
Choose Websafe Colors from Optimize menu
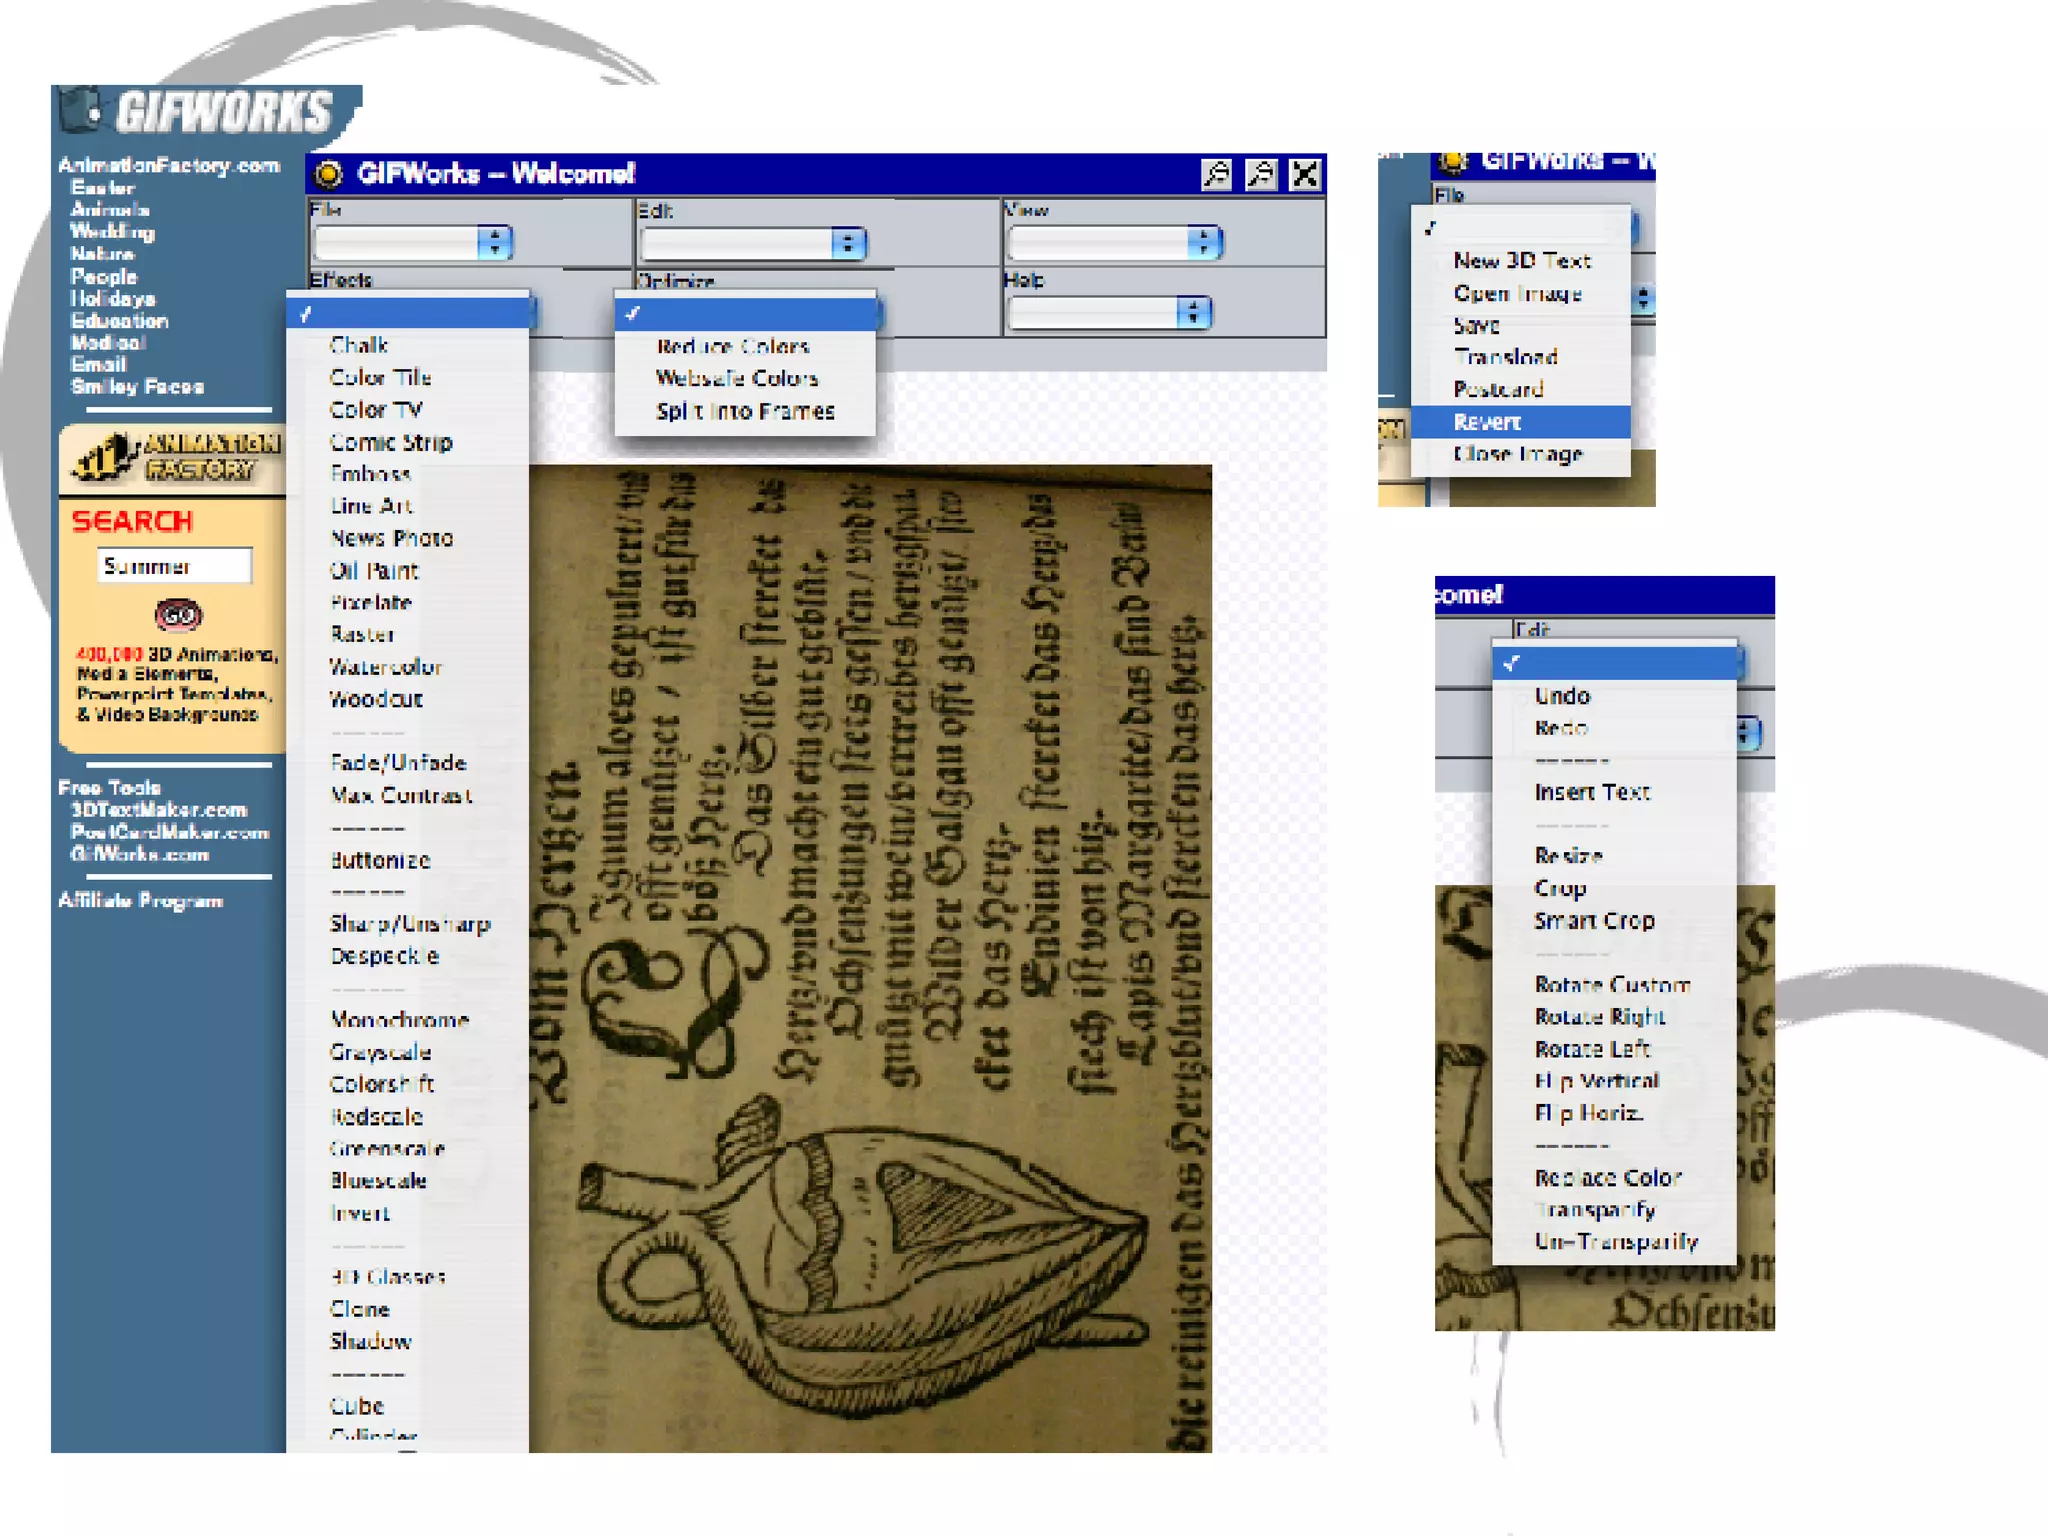tap(737, 378)
